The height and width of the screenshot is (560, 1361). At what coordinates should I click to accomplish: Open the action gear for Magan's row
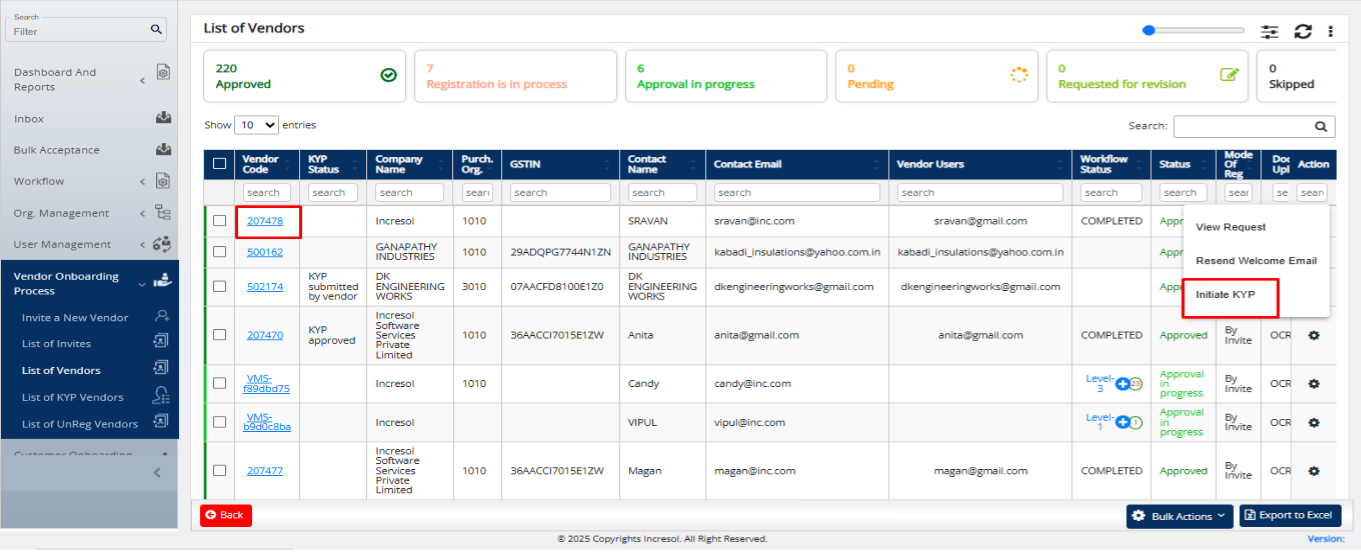pos(1314,470)
